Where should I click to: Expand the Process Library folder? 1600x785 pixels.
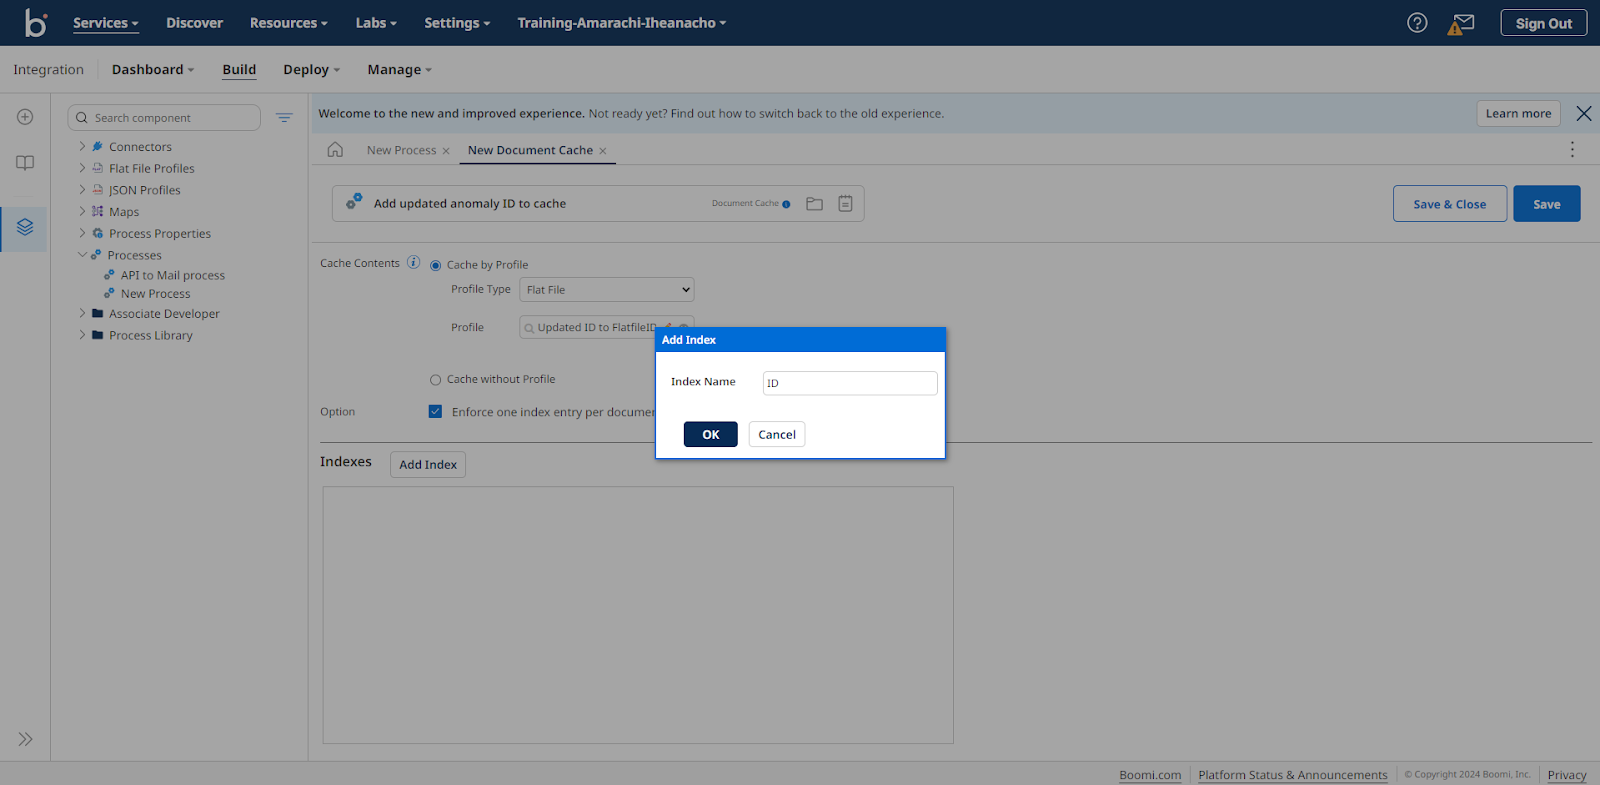82,335
